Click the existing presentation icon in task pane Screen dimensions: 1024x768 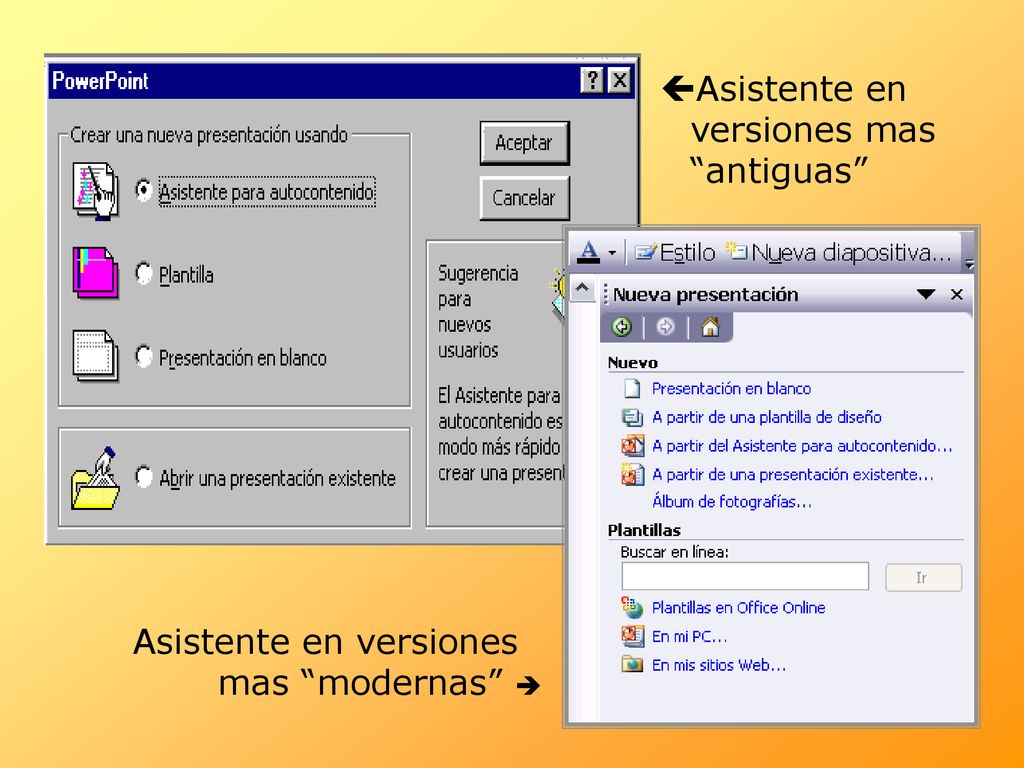point(632,475)
